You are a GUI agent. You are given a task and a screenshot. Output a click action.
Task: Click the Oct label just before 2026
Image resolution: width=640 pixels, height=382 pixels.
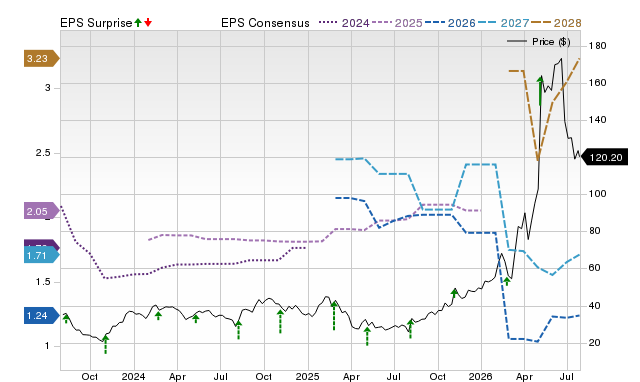click(x=438, y=376)
